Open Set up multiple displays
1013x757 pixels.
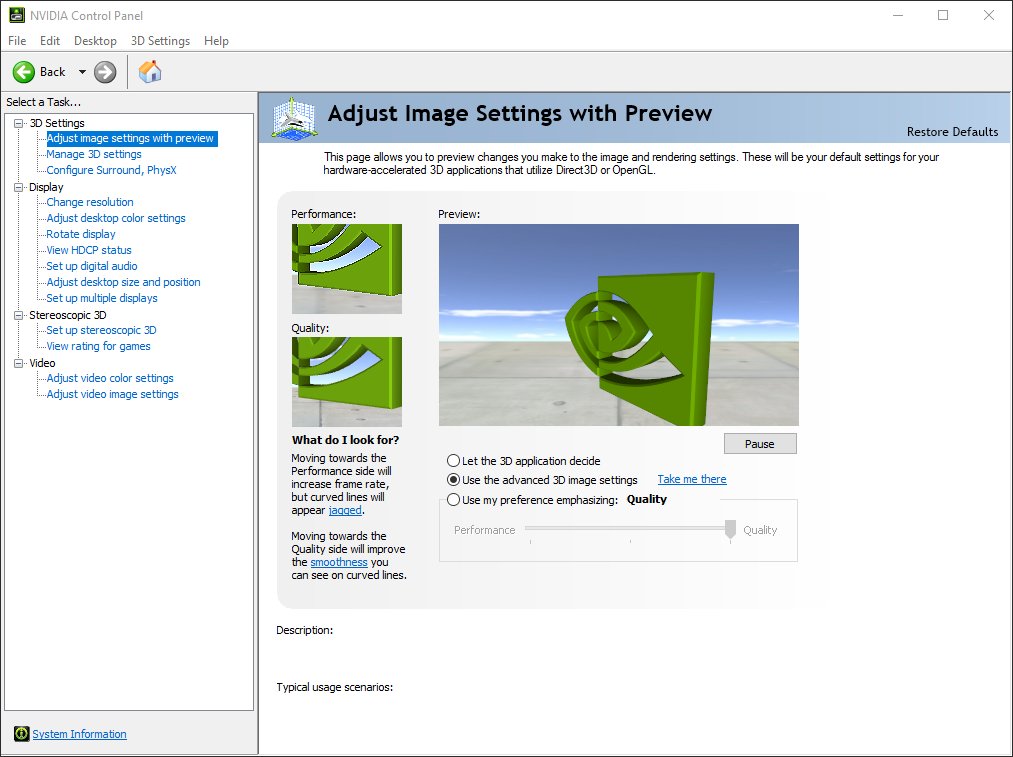pos(101,298)
